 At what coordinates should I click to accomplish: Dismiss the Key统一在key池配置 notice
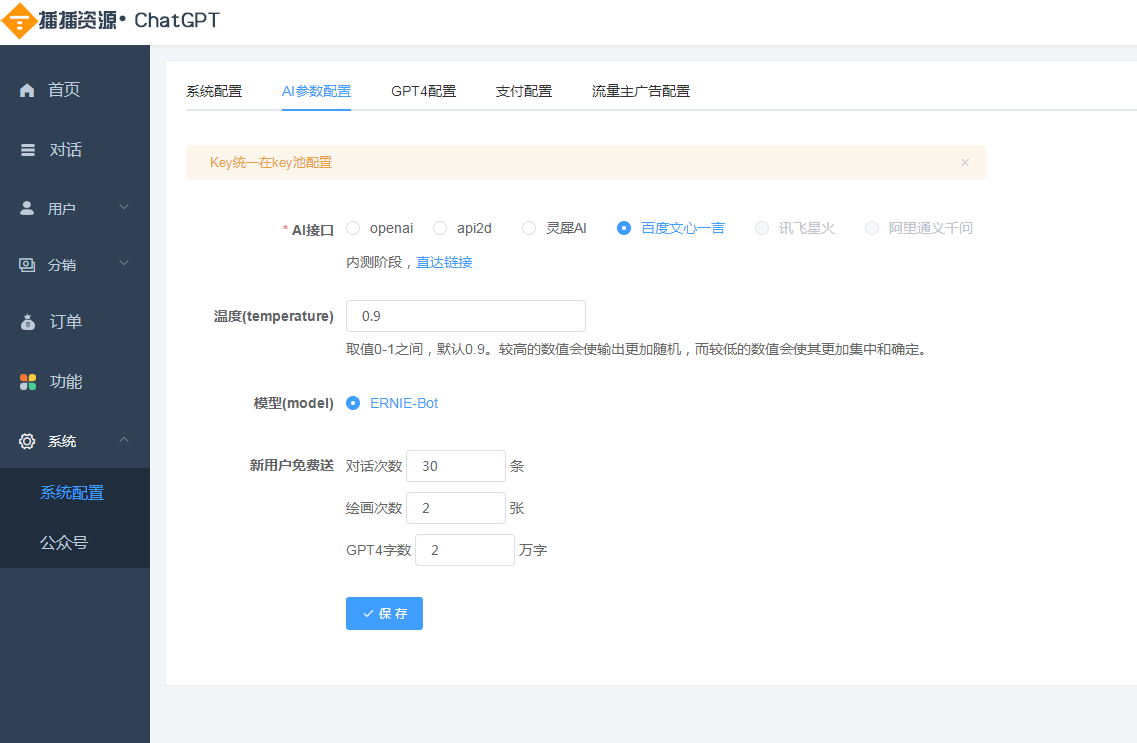click(x=964, y=162)
